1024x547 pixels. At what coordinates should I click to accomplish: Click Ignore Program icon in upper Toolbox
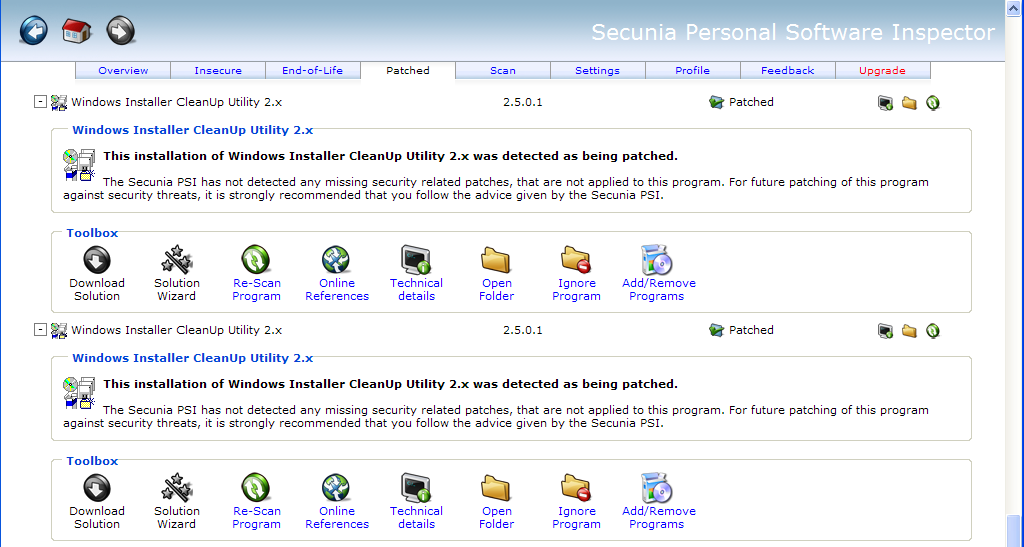(x=576, y=260)
